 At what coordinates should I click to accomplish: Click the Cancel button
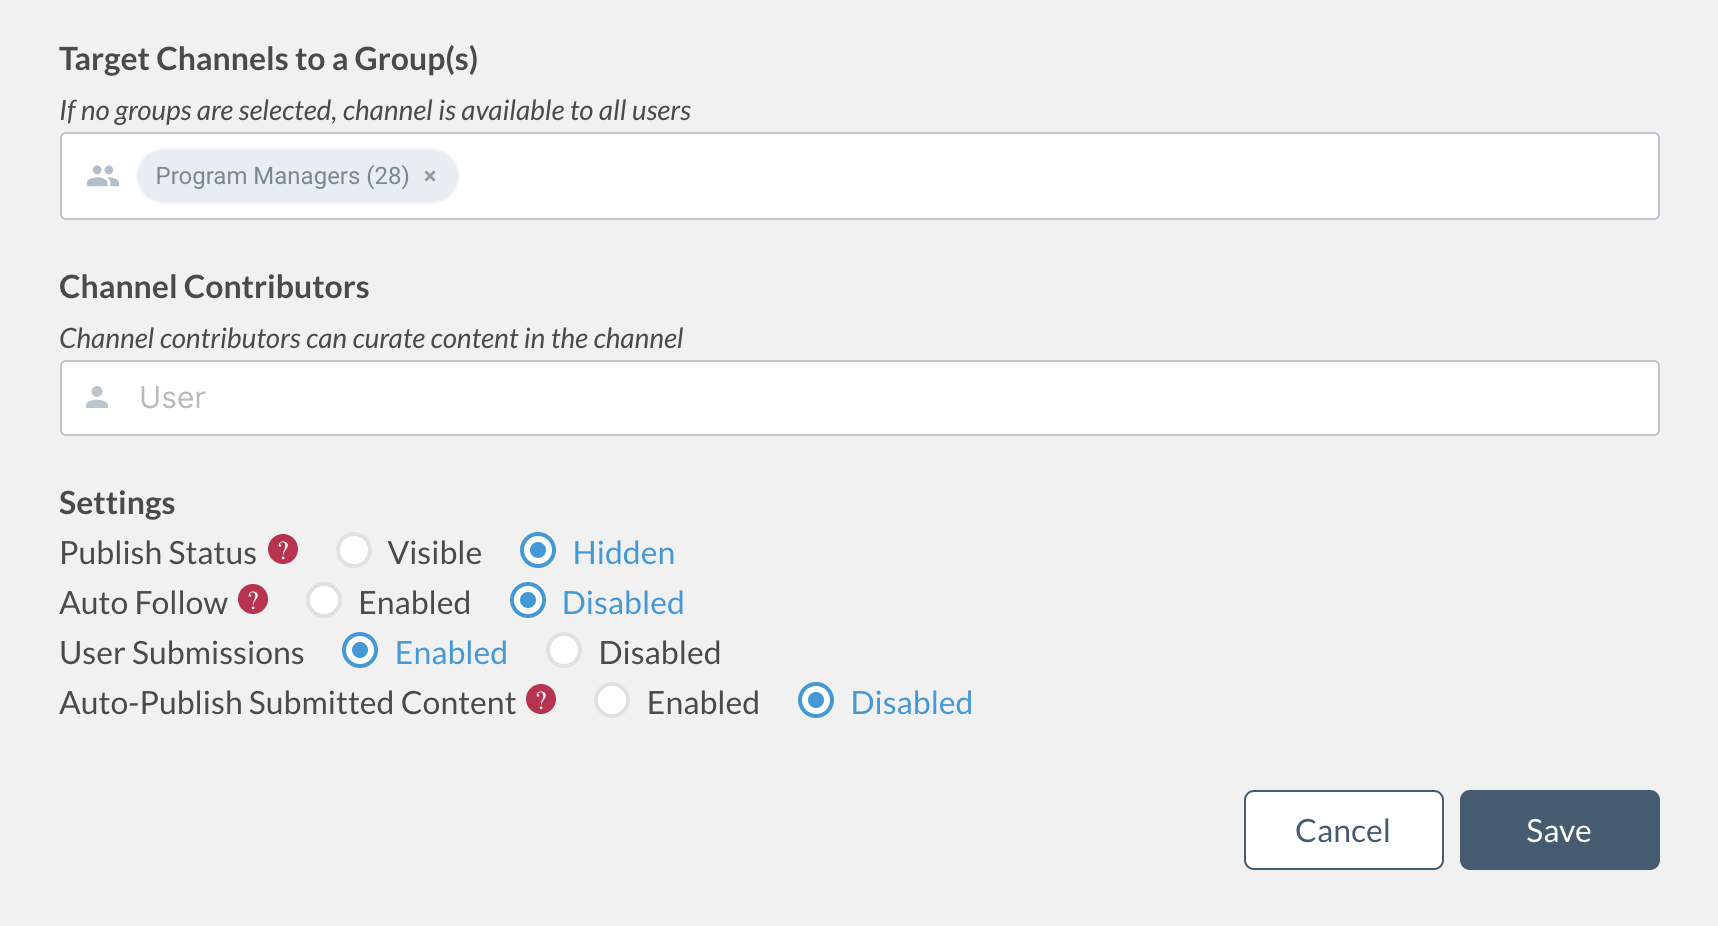tap(1343, 830)
